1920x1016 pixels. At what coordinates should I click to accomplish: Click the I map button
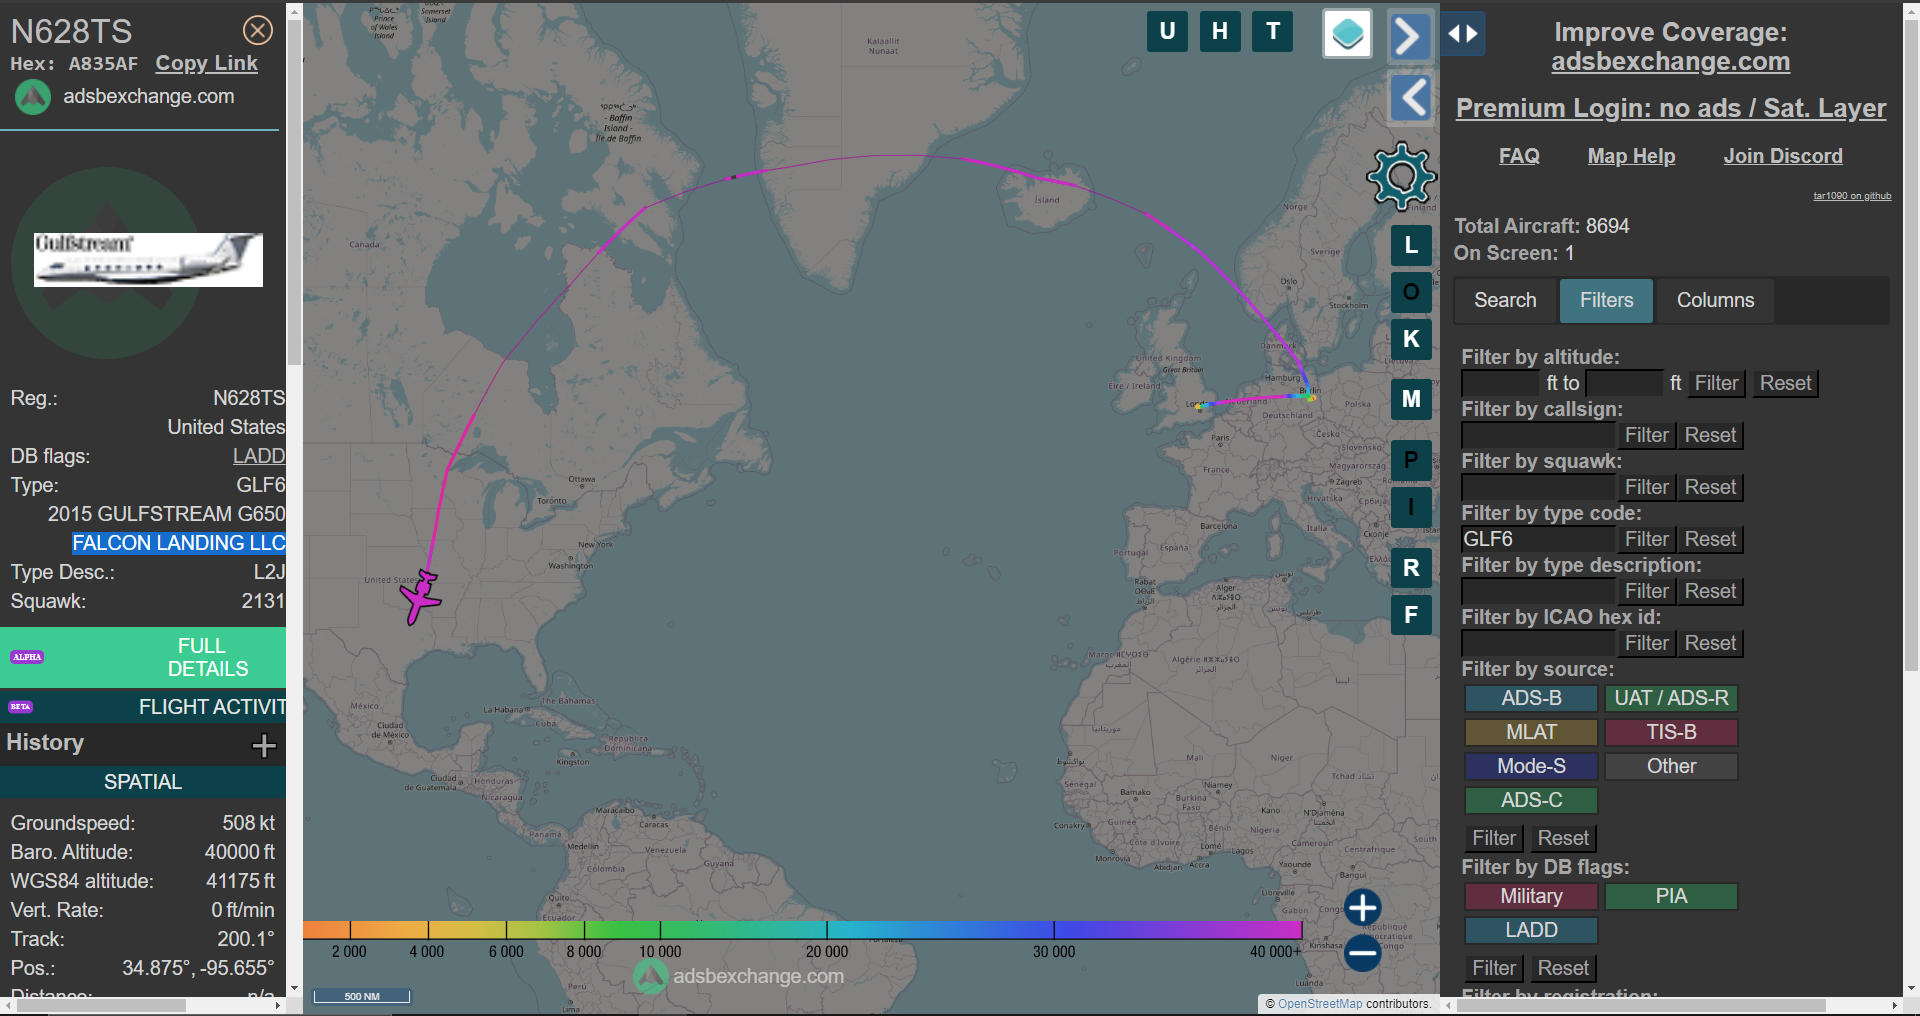[x=1411, y=507]
